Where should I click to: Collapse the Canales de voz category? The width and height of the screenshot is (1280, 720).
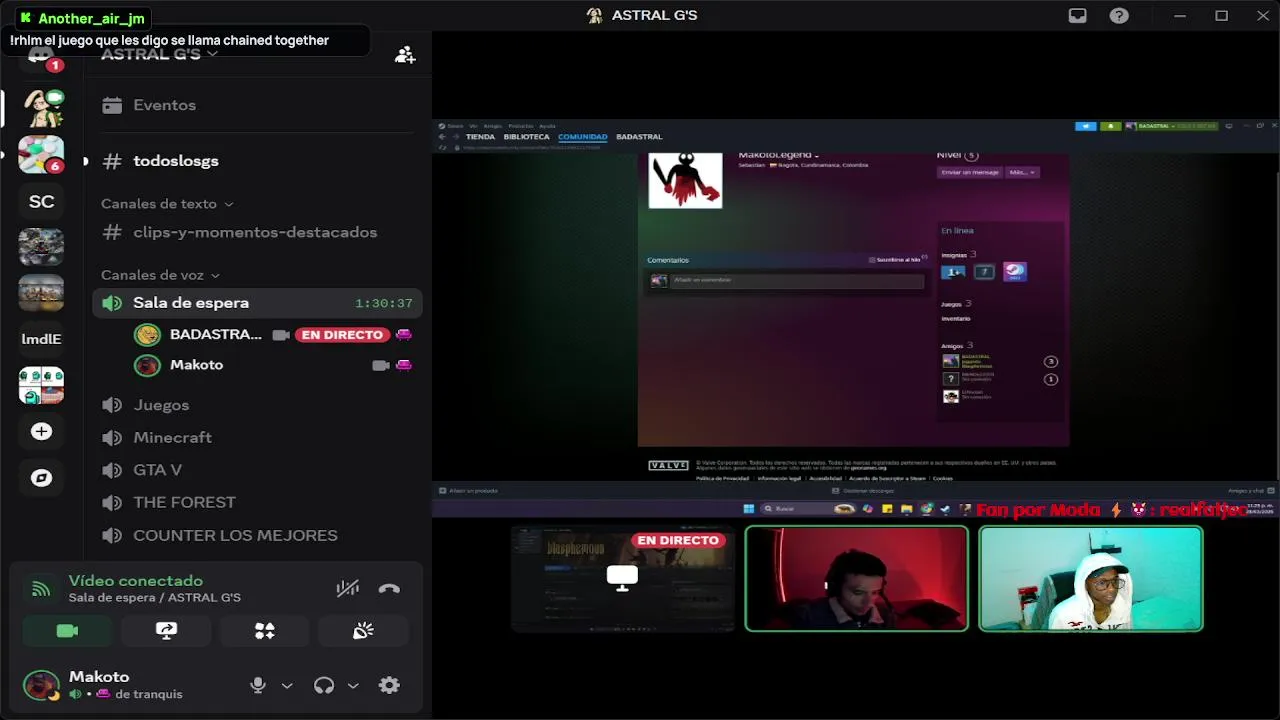160,275
